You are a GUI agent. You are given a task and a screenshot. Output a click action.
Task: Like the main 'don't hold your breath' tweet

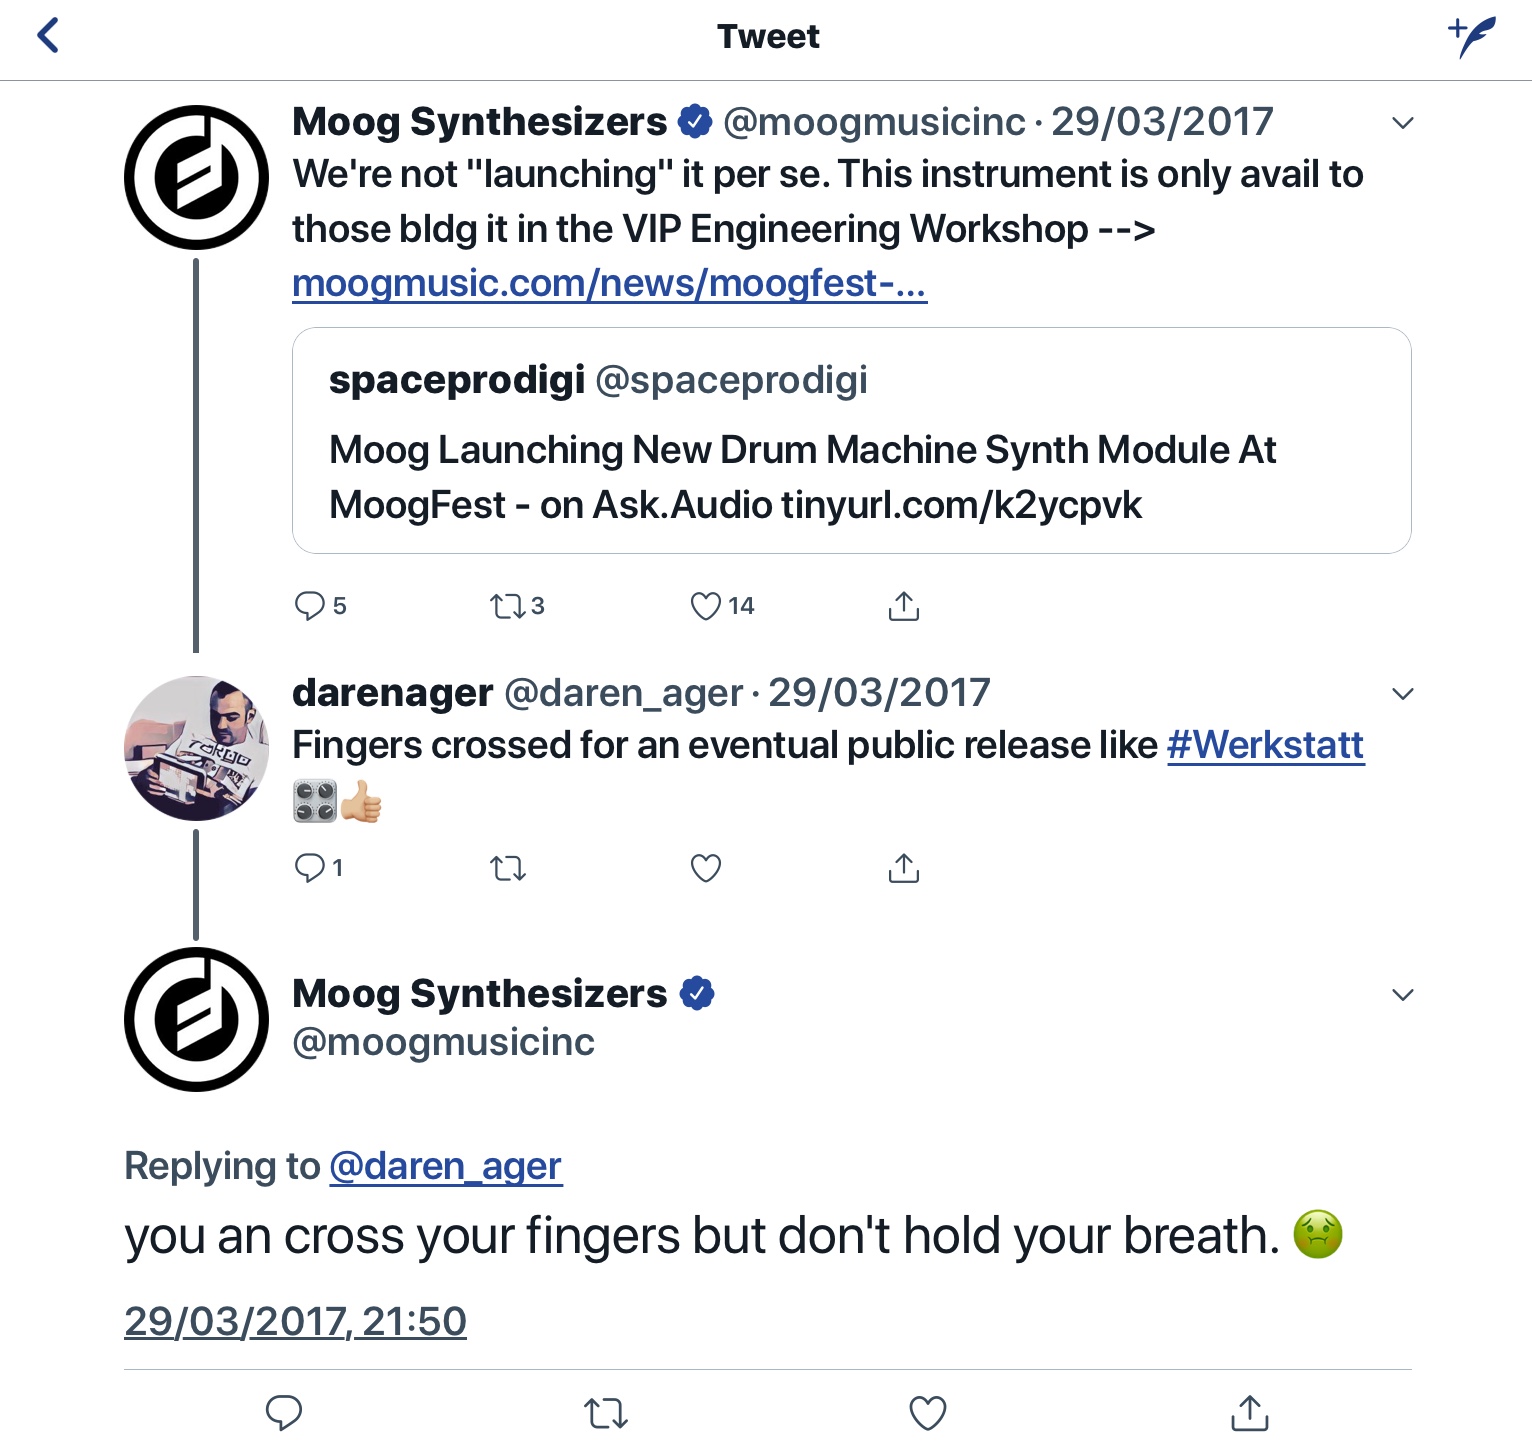point(927,1412)
